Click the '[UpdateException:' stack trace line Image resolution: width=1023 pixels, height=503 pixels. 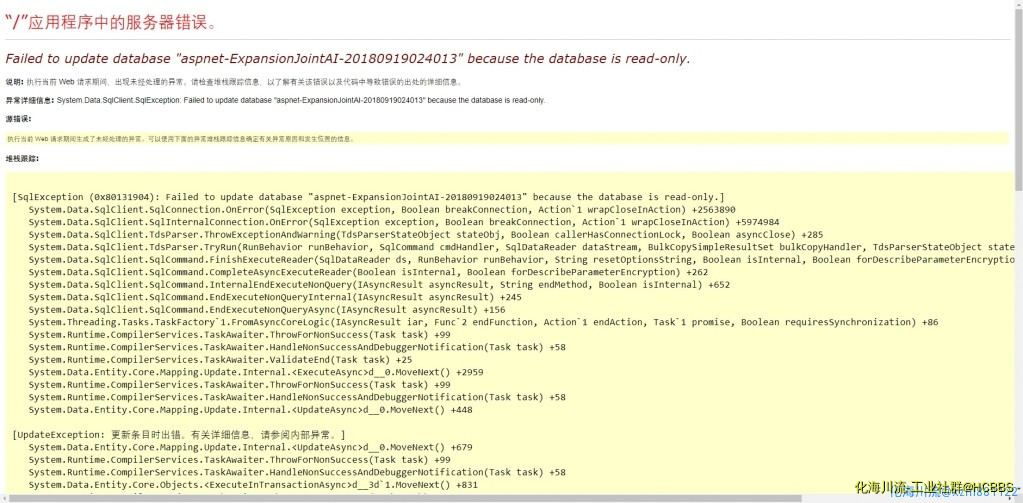click(x=178, y=435)
